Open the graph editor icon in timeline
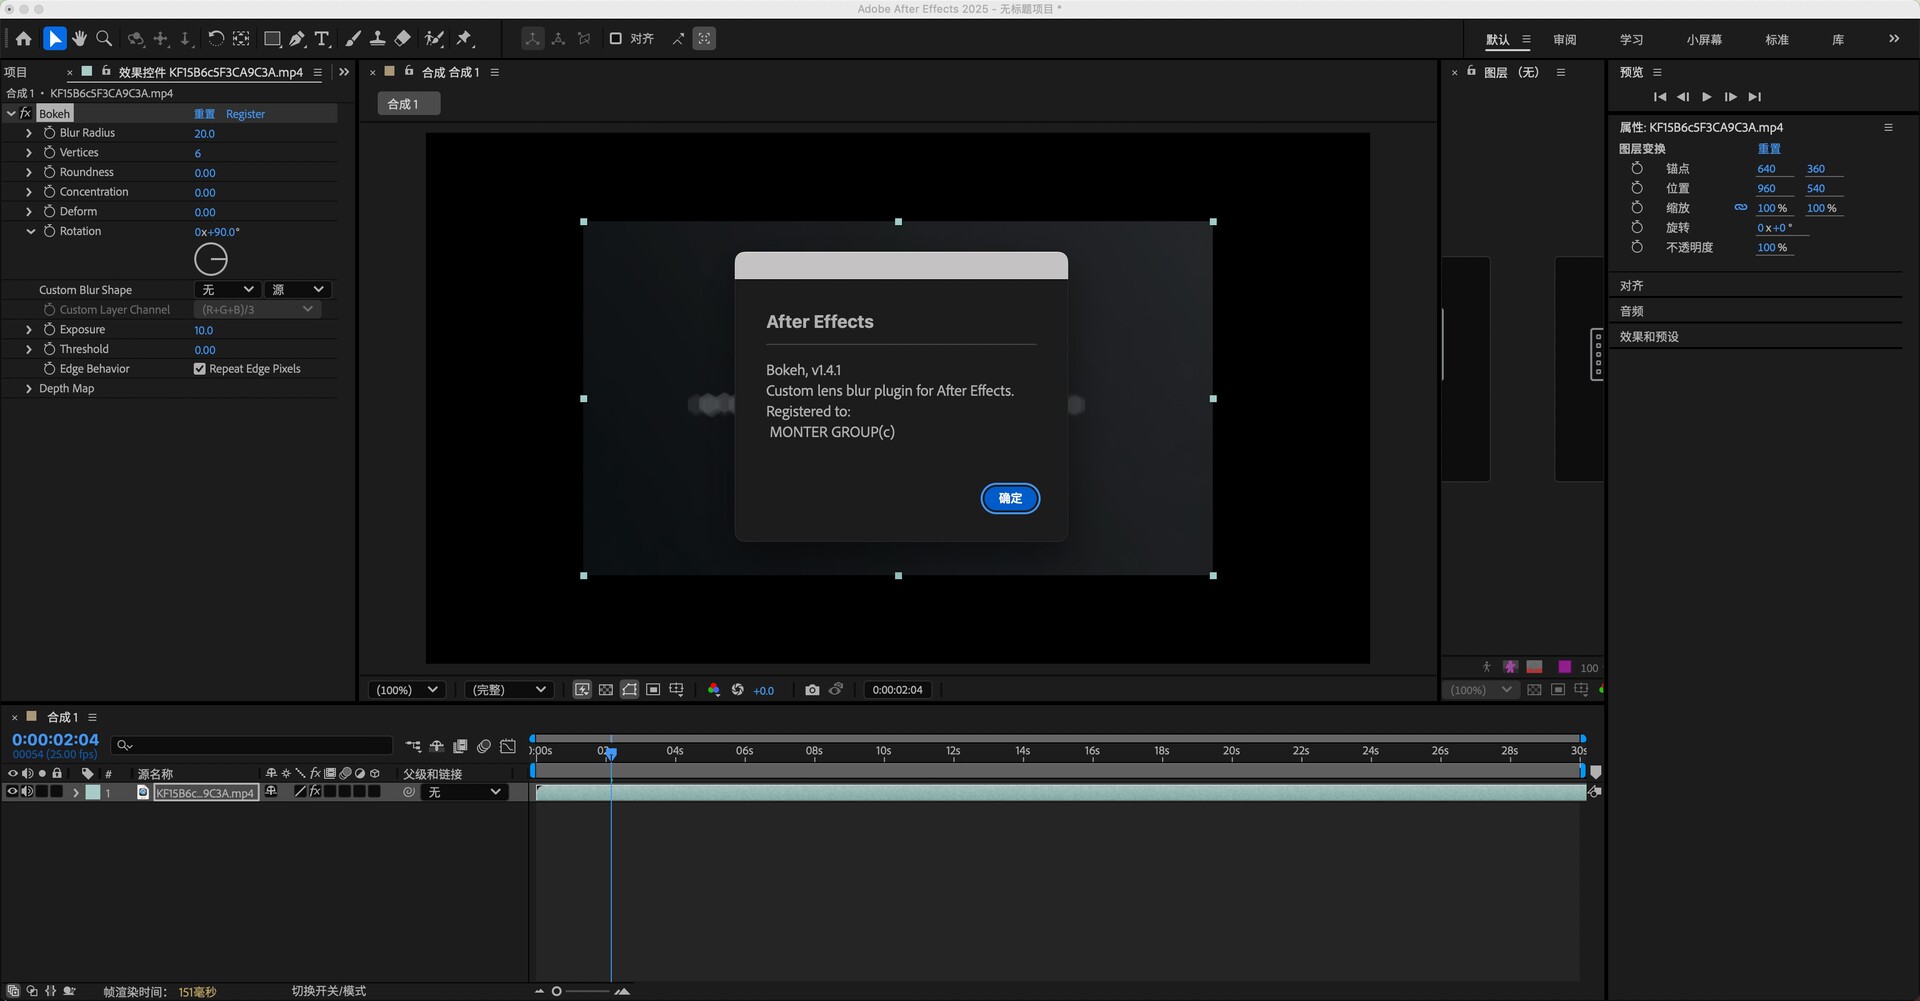 click(x=508, y=746)
